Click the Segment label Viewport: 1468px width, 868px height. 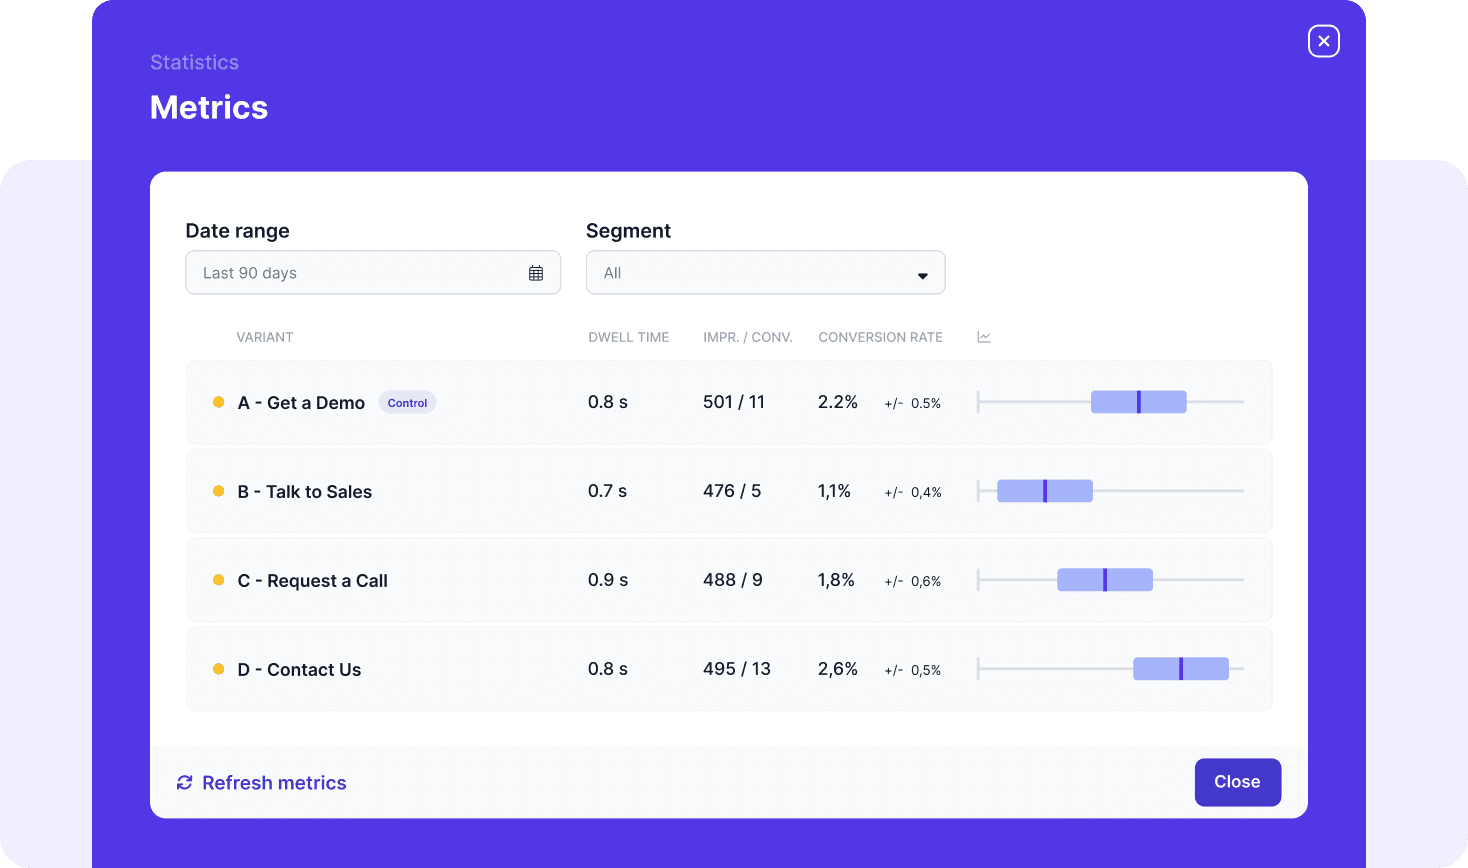tap(628, 231)
